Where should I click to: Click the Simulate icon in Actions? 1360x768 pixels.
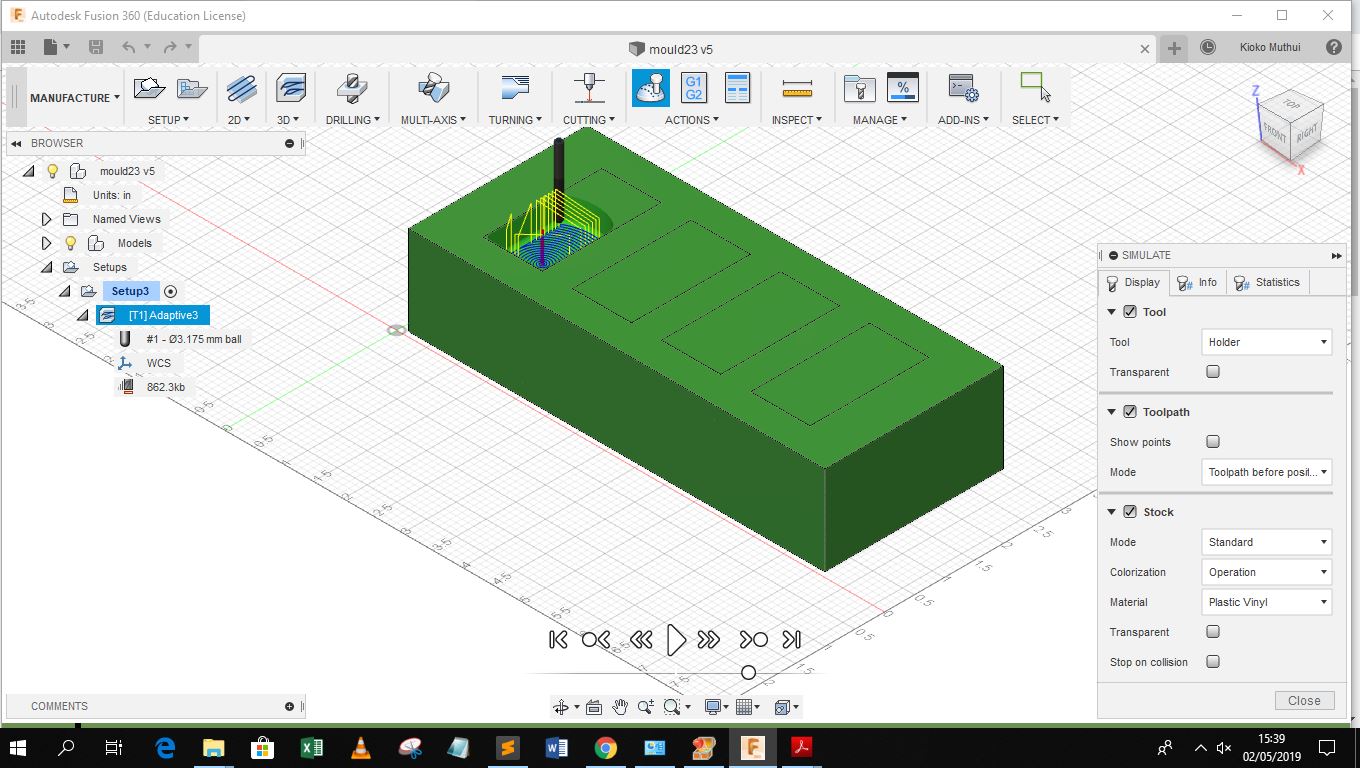pos(651,88)
